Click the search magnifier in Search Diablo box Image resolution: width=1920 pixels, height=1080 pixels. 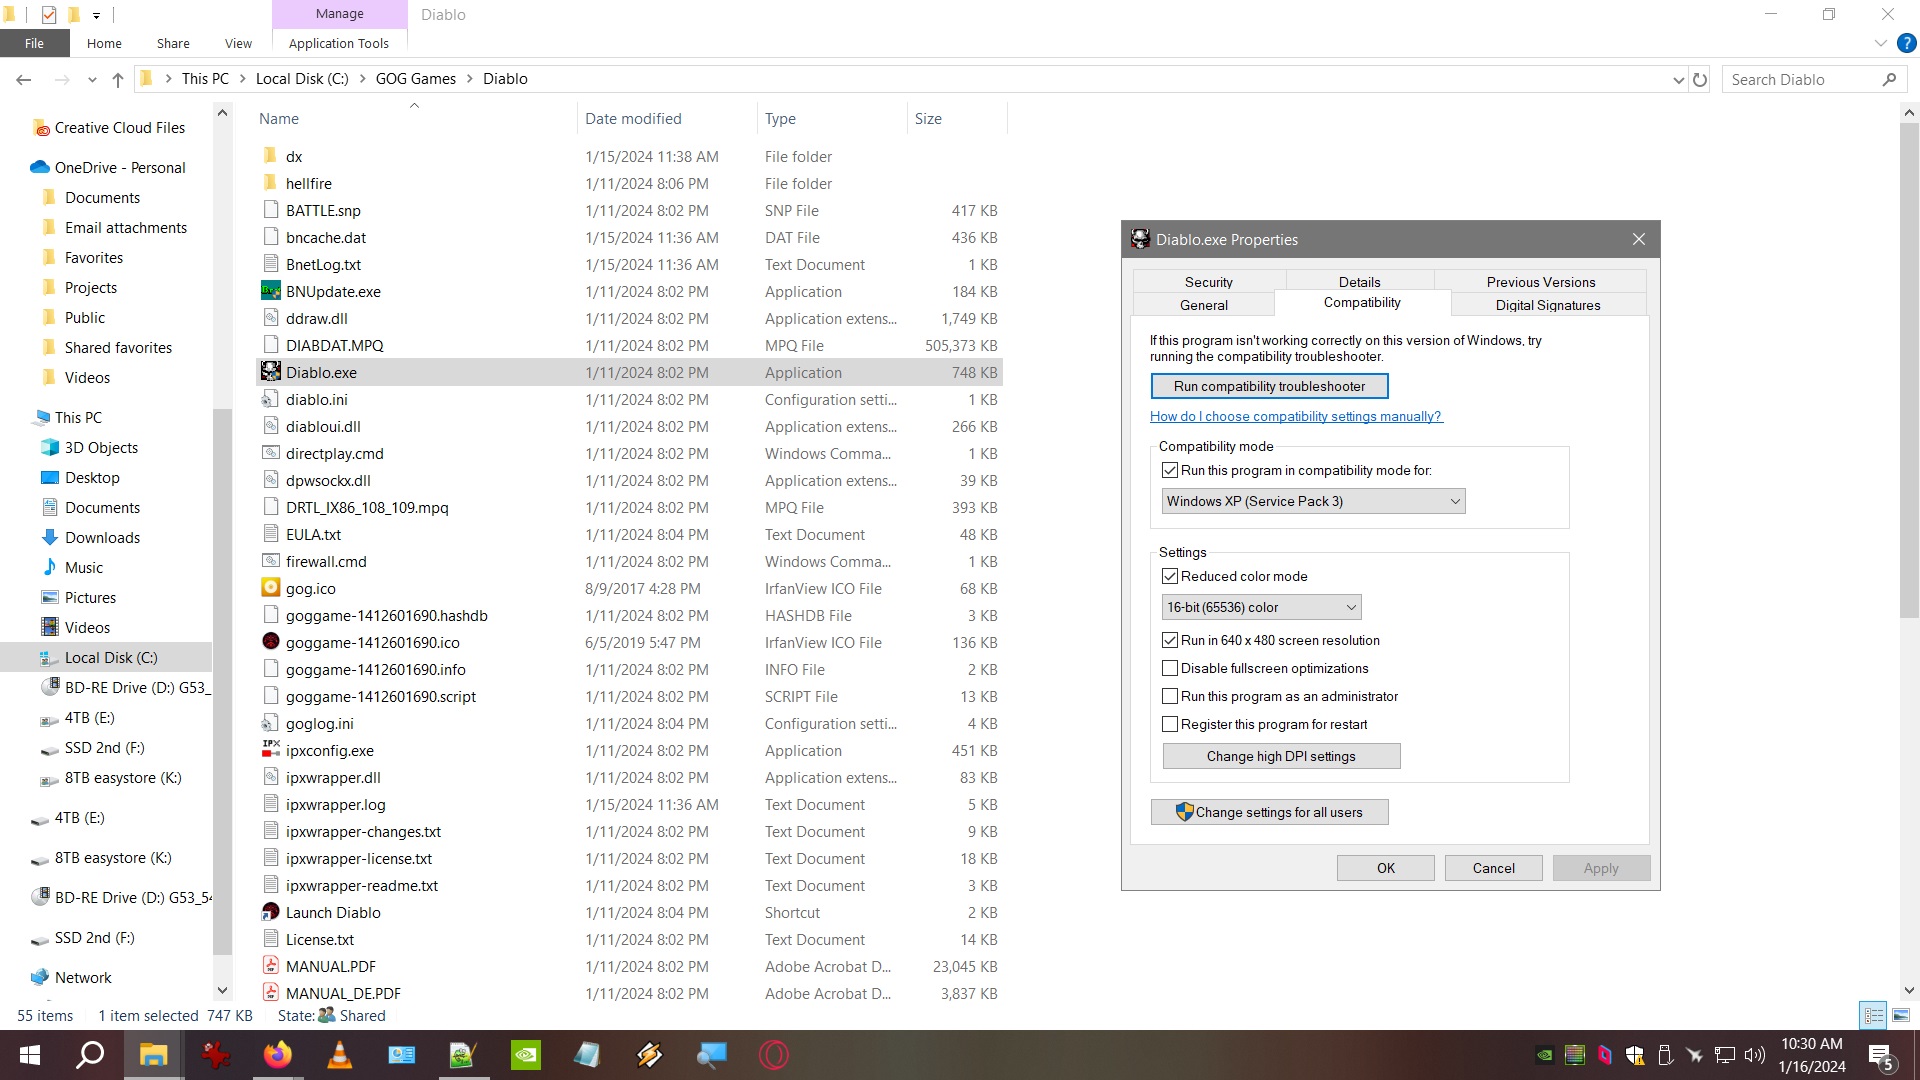click(1889, 79)
